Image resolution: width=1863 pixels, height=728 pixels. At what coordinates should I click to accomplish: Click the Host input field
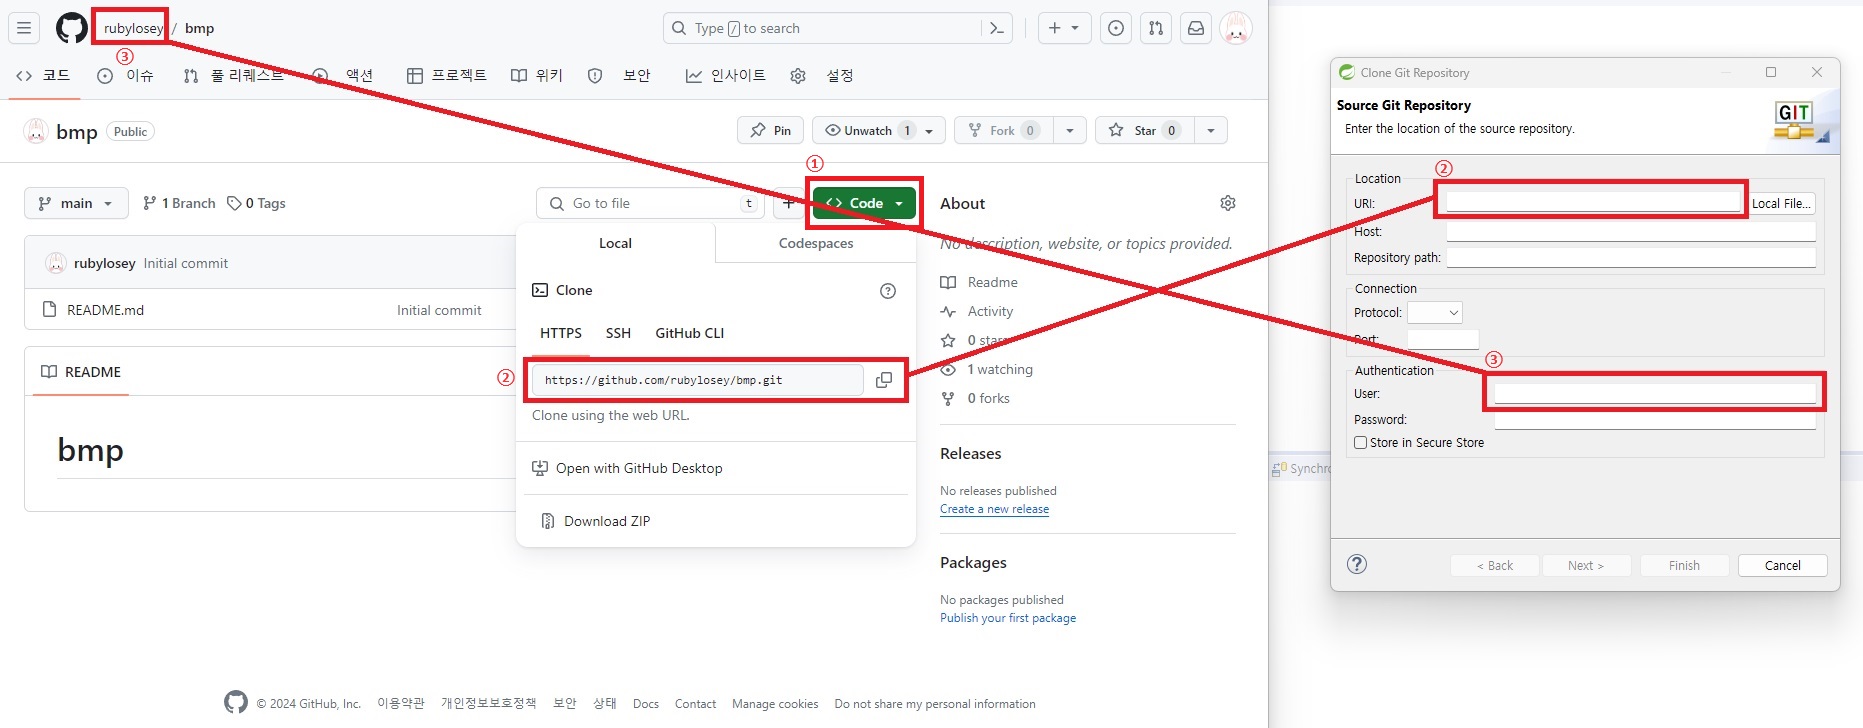(x=1631, y=231)
